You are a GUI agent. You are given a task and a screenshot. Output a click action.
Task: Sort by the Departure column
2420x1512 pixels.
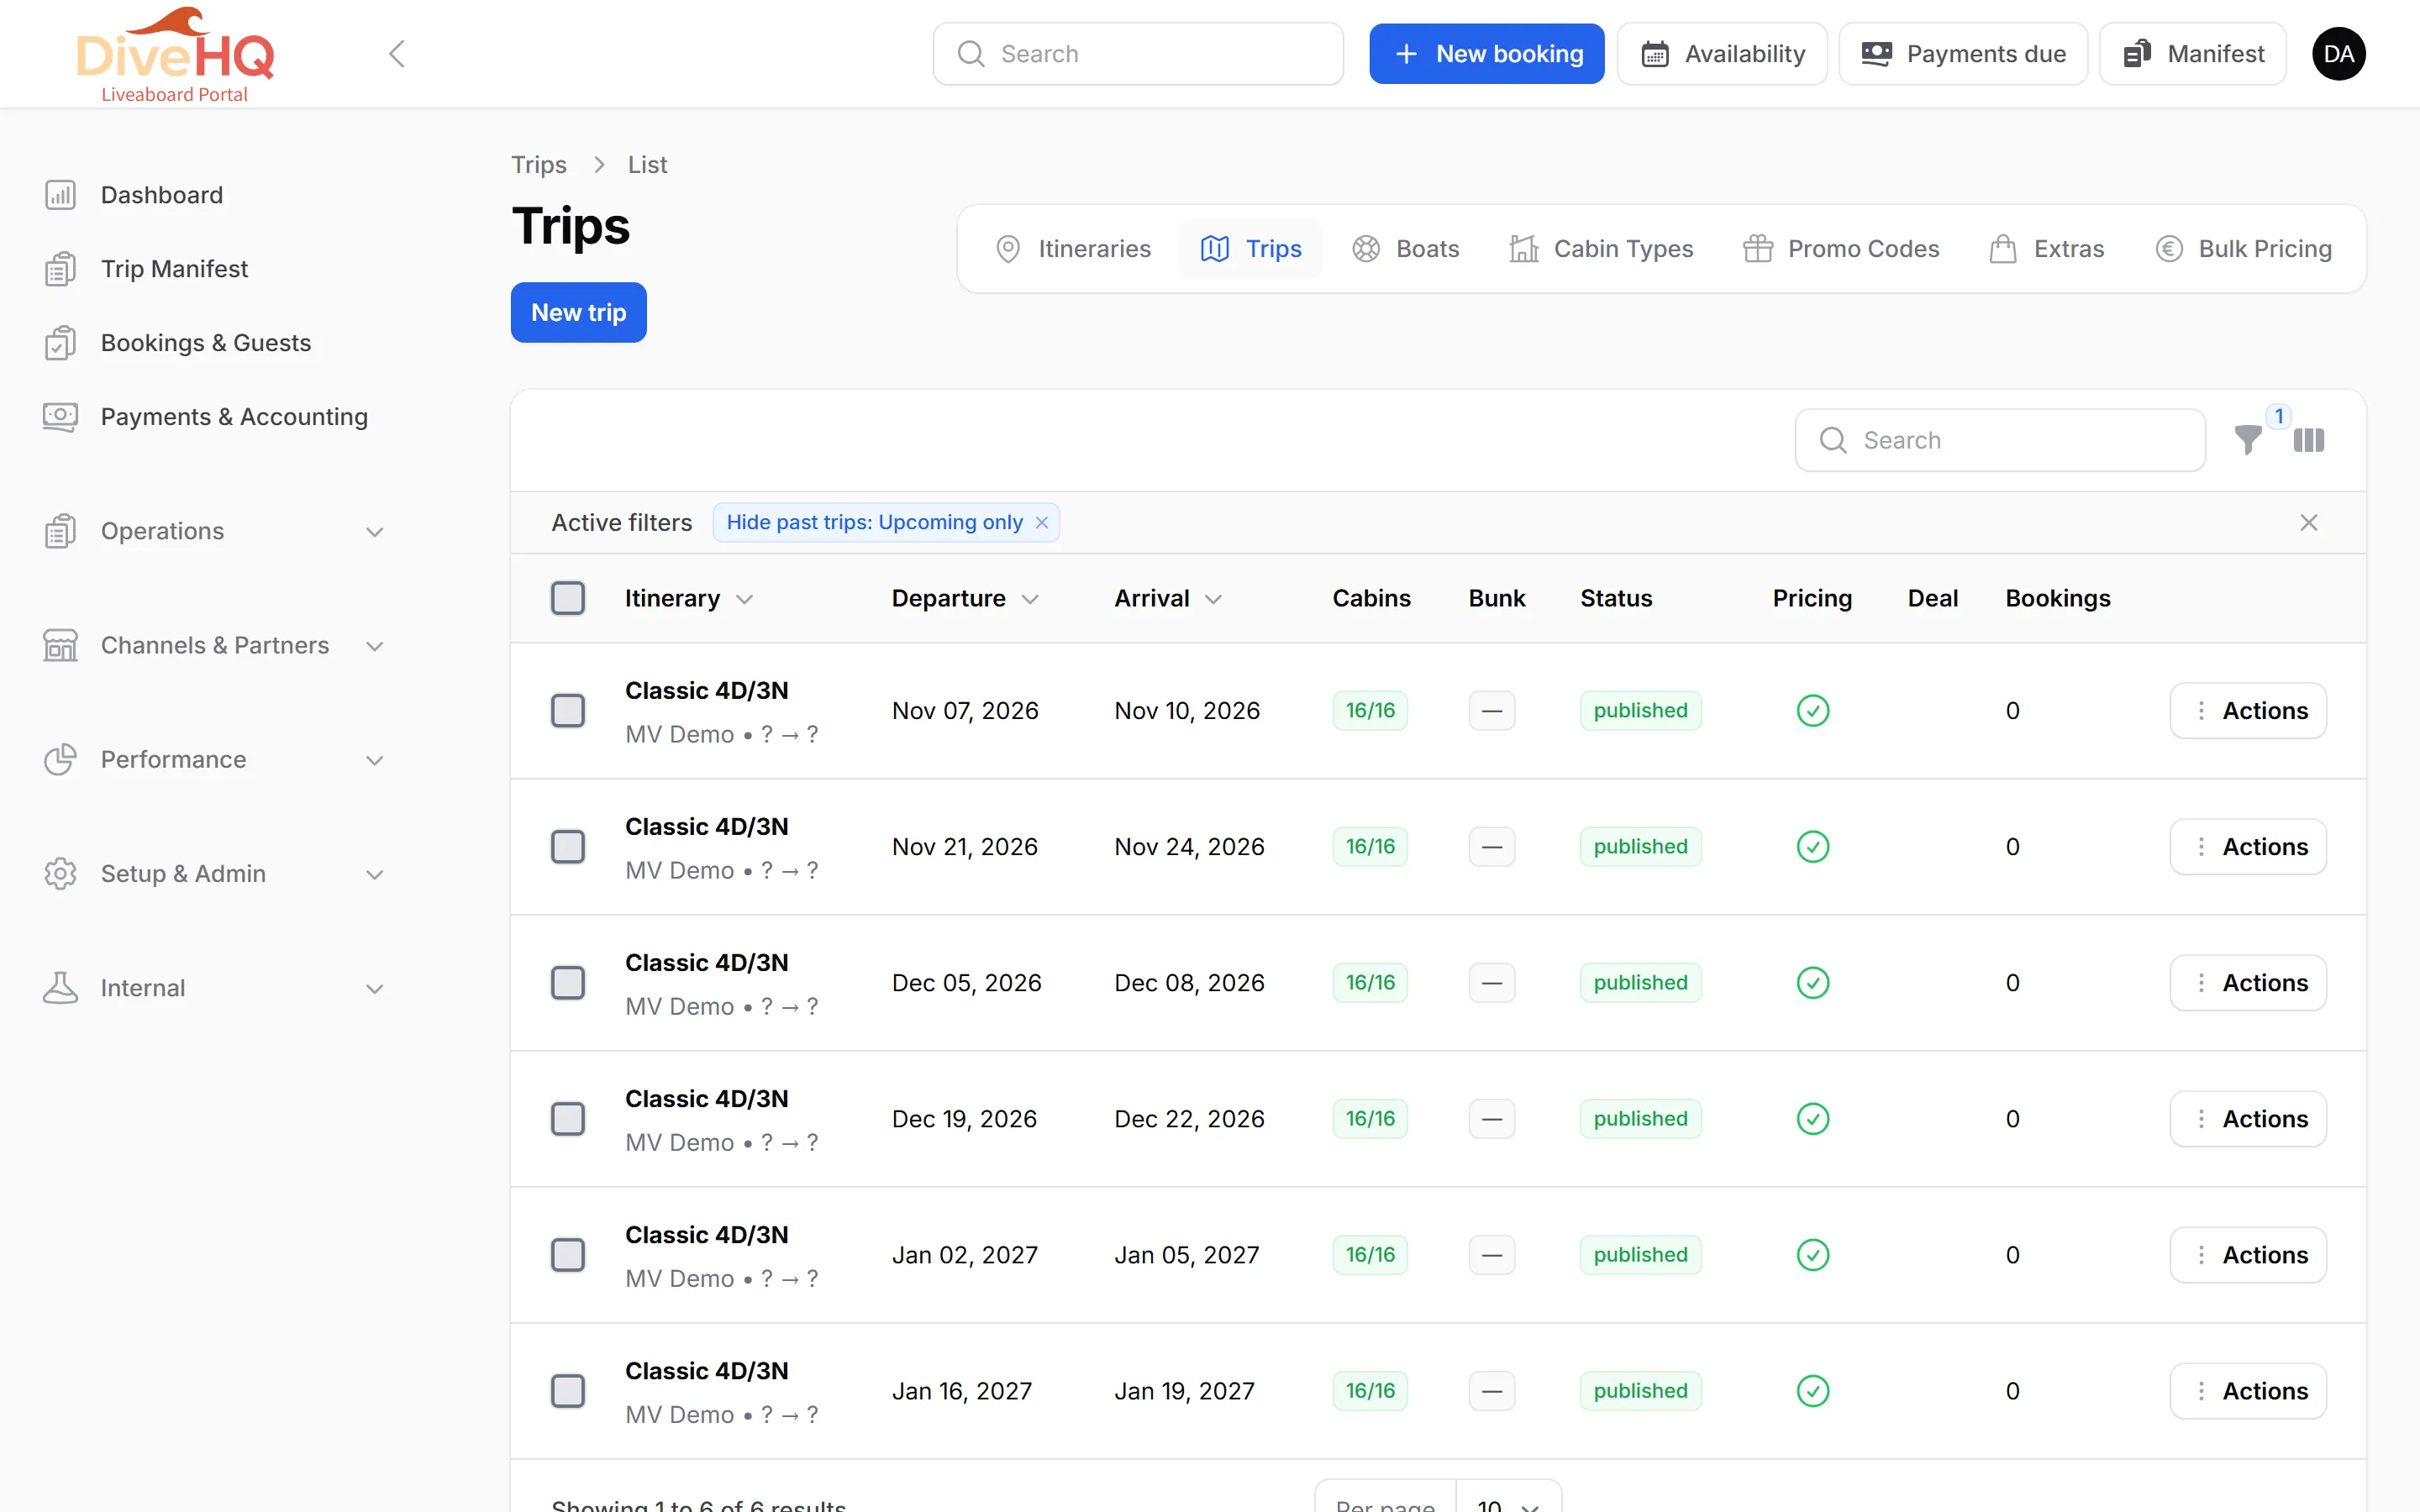(x=965, y=598)
